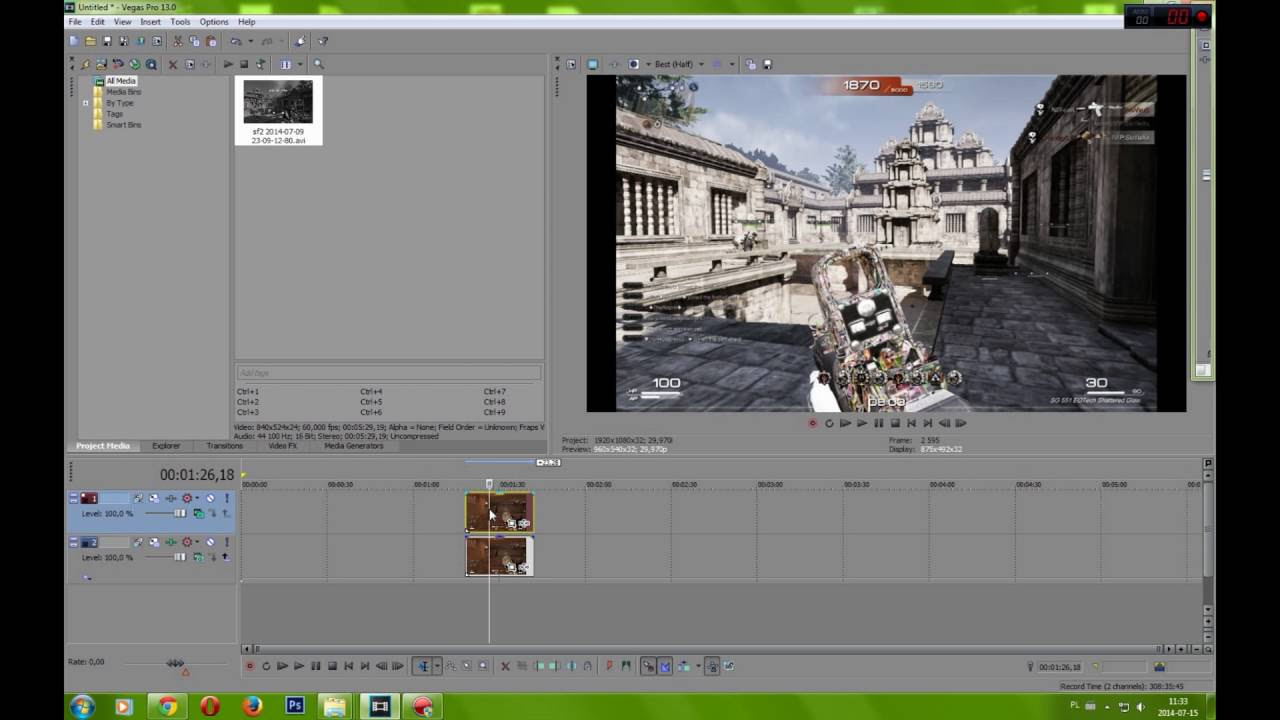The image size is (1280, 720).
Task: Minimize track 1 using its header button
Action: [73, 498]
